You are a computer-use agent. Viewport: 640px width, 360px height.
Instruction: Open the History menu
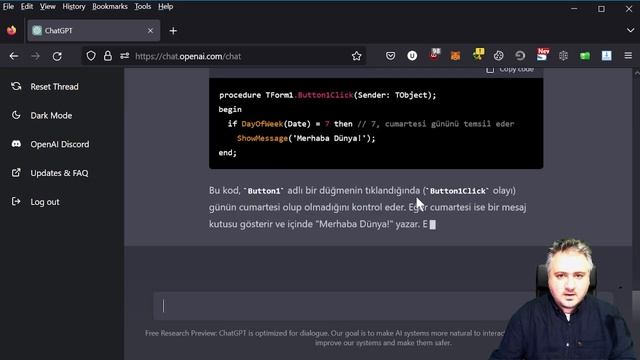click(x=74, y=7)
